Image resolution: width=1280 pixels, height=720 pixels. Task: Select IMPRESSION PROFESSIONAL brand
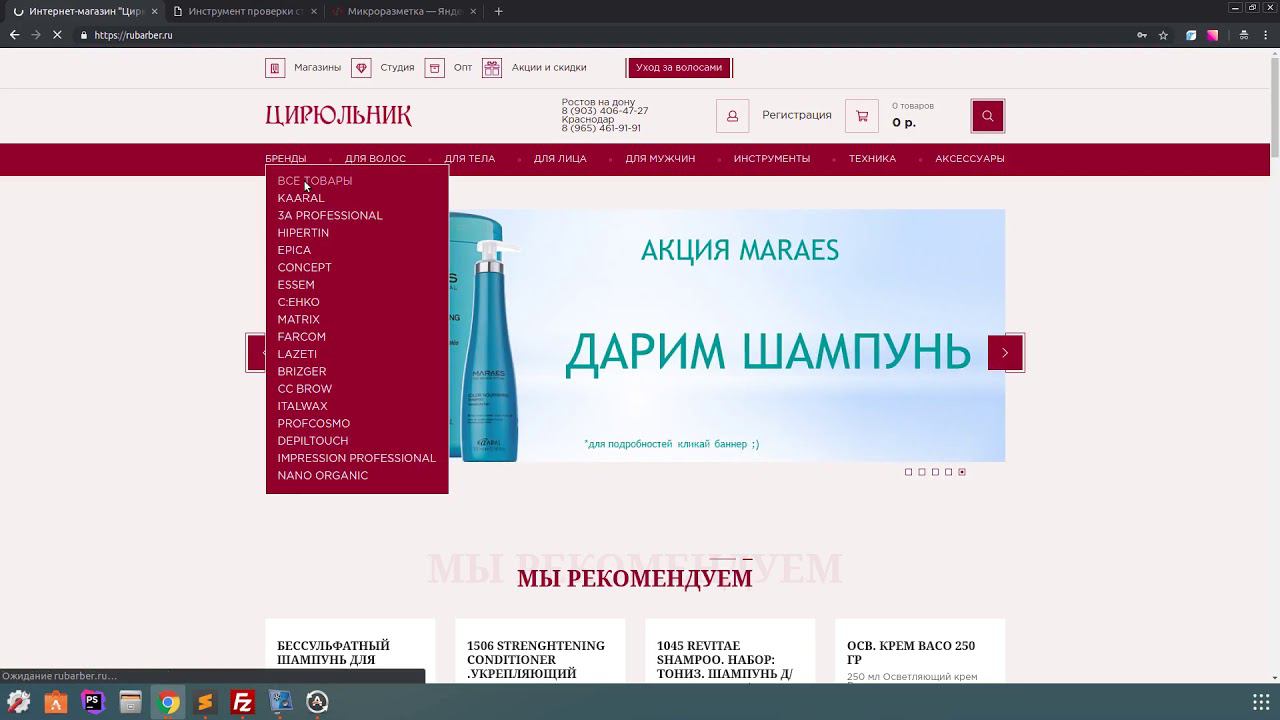[x=357, y=459]
